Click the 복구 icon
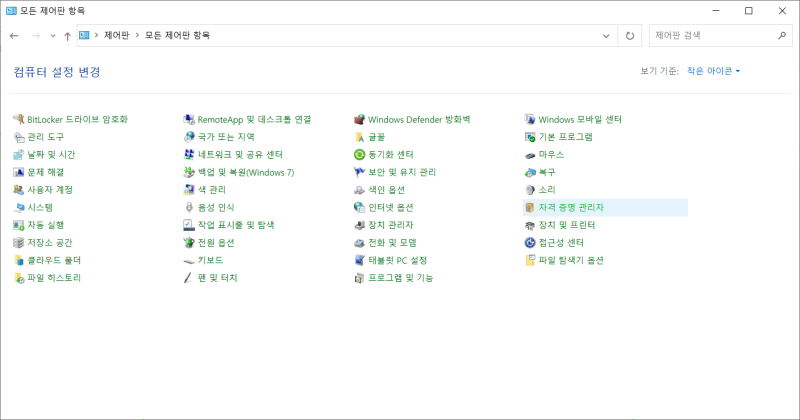This screenshot has height=420, width=800. pyautogui.click(x=530, y=172)
